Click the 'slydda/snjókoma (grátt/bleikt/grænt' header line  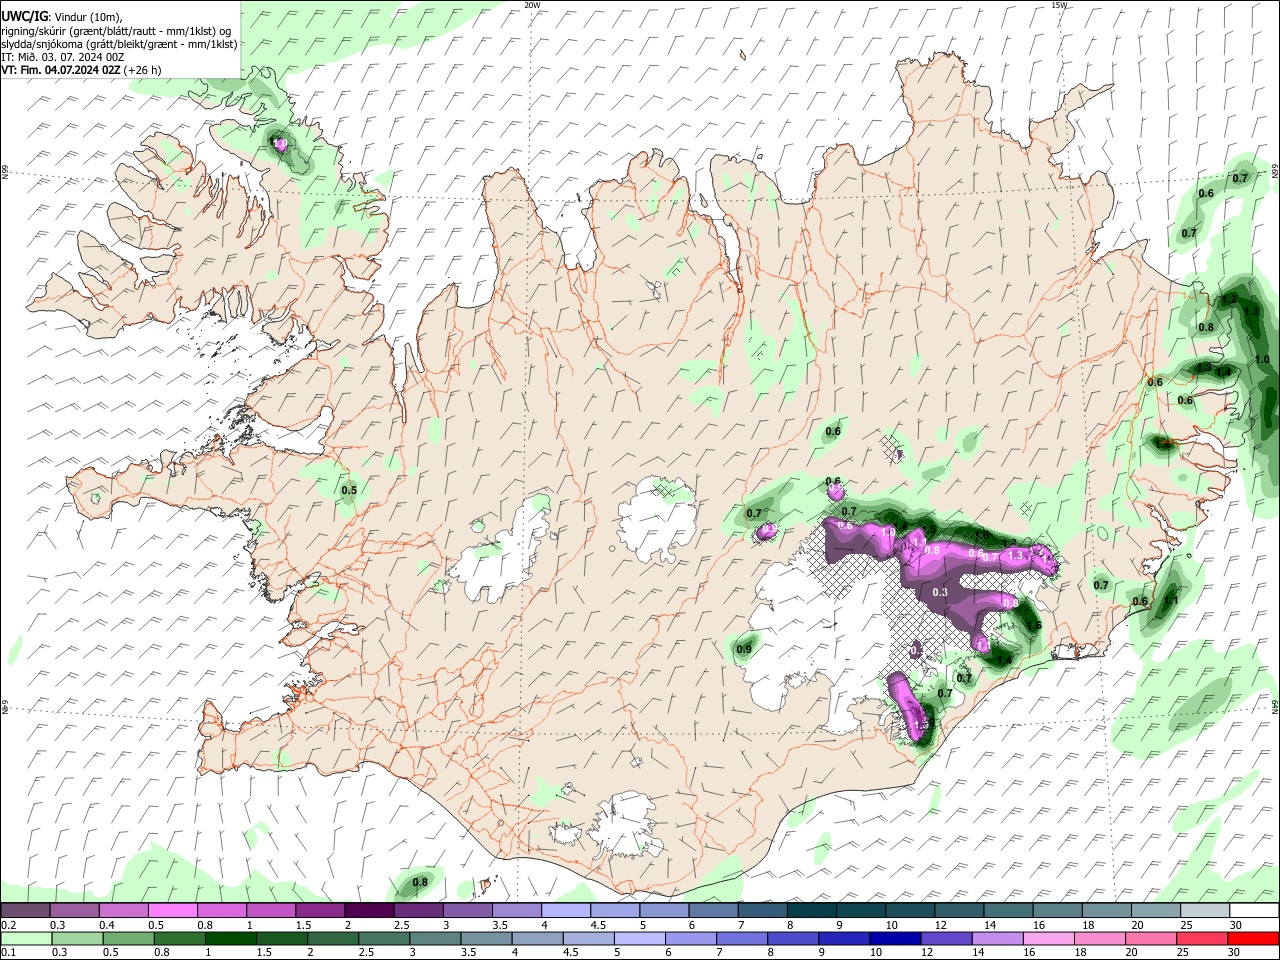pos(119,44)
